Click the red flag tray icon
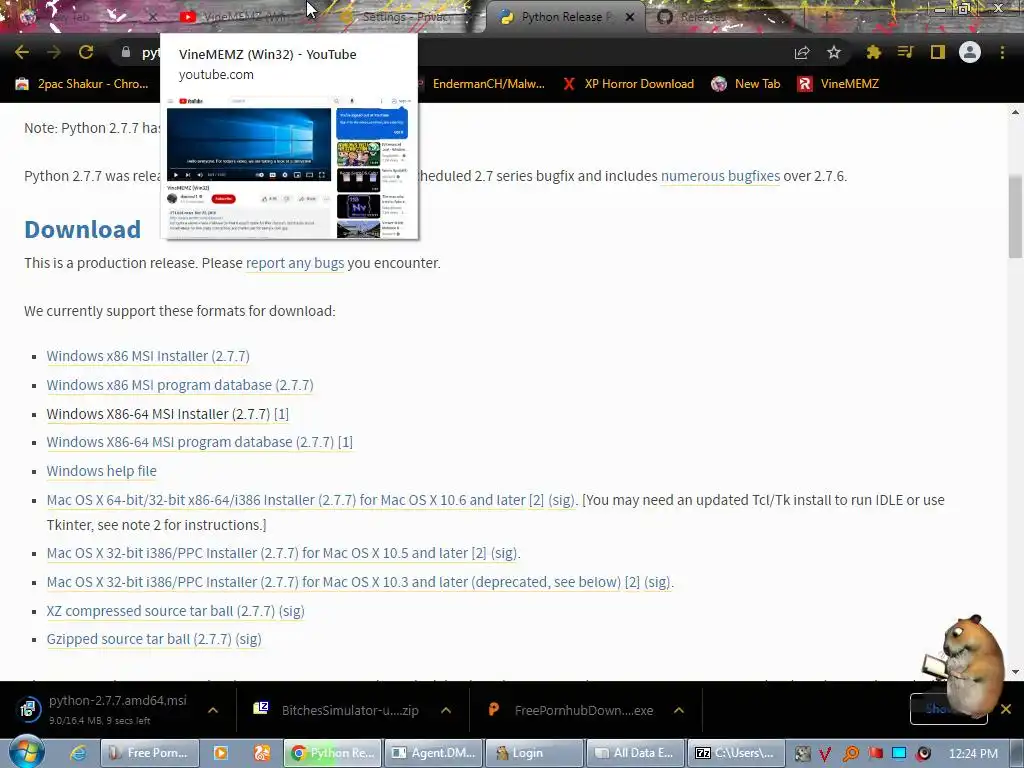 875,754
